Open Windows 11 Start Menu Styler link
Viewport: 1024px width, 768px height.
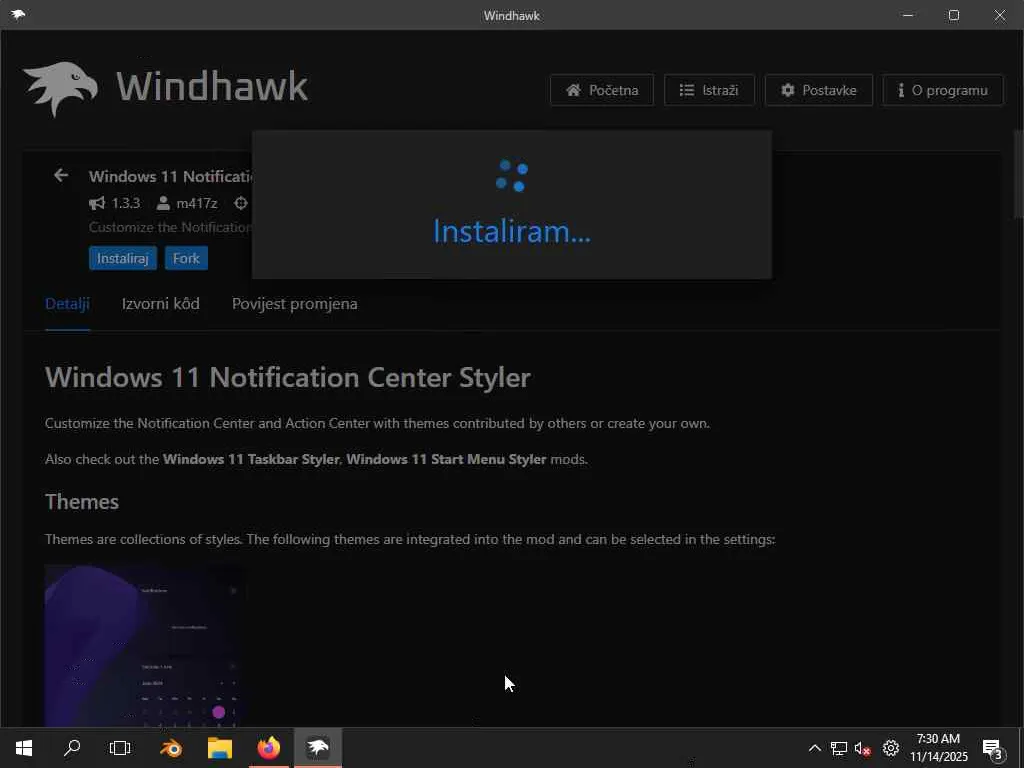(x=446, y=459)
